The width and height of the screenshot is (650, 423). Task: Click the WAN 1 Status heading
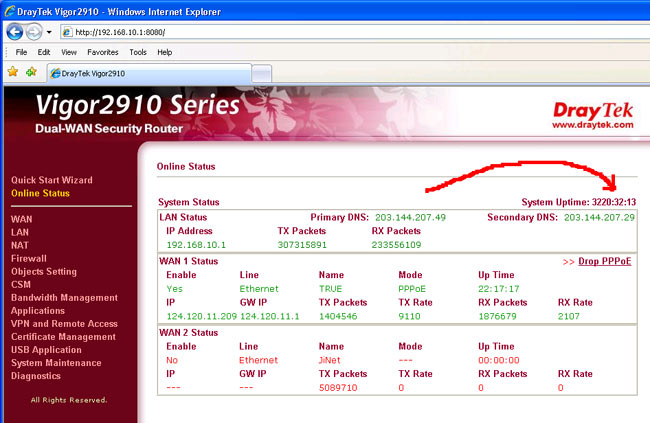[x=189, y=261]
